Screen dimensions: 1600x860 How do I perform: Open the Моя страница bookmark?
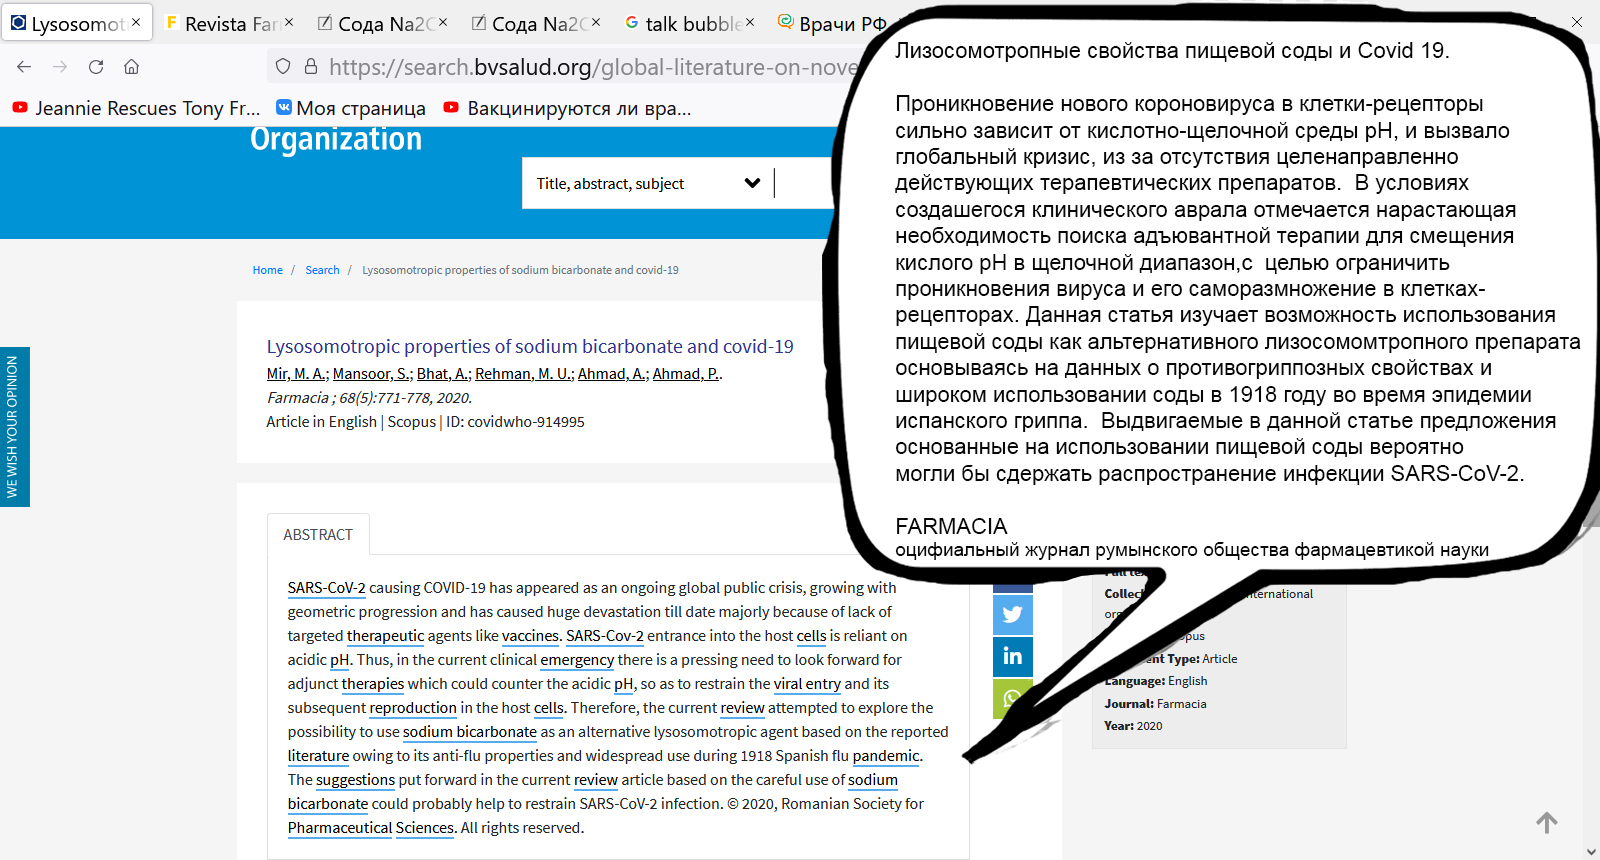coord(351,108)
